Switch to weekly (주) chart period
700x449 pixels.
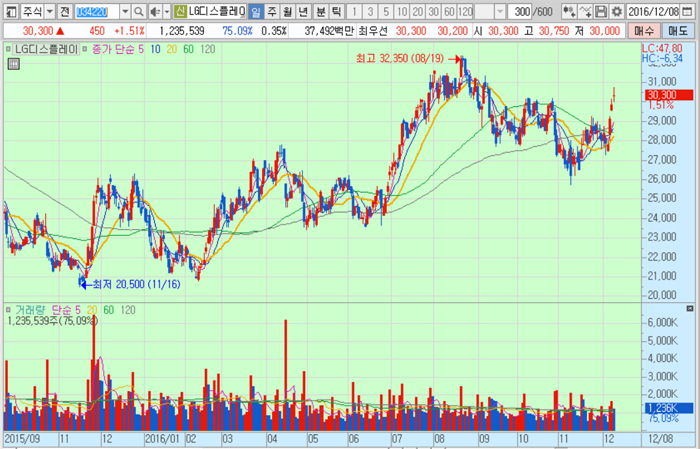(x=272, y=10)
